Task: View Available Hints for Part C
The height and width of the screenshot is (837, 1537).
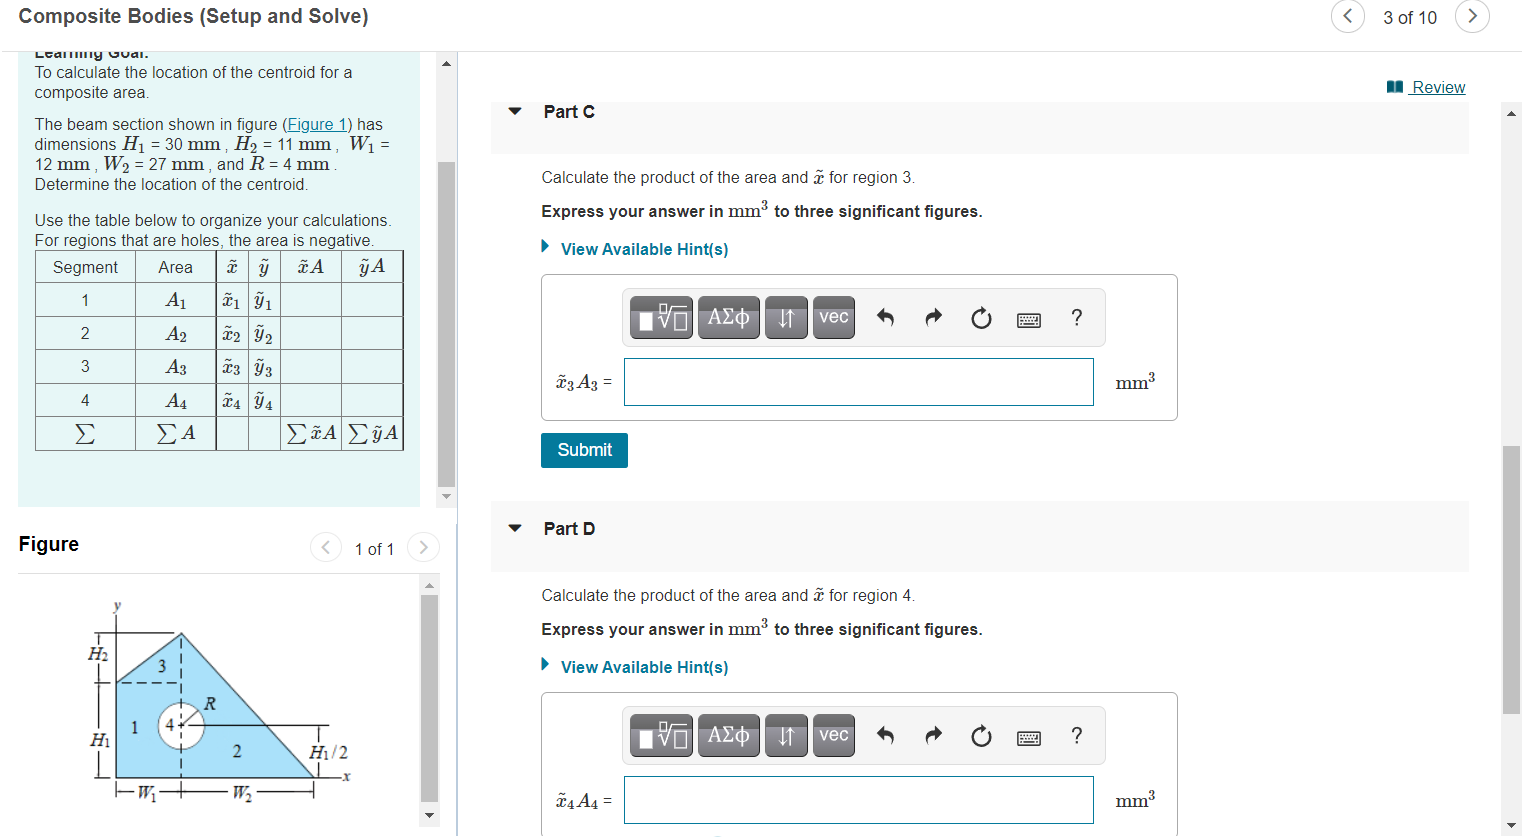Action: [644, 249]
